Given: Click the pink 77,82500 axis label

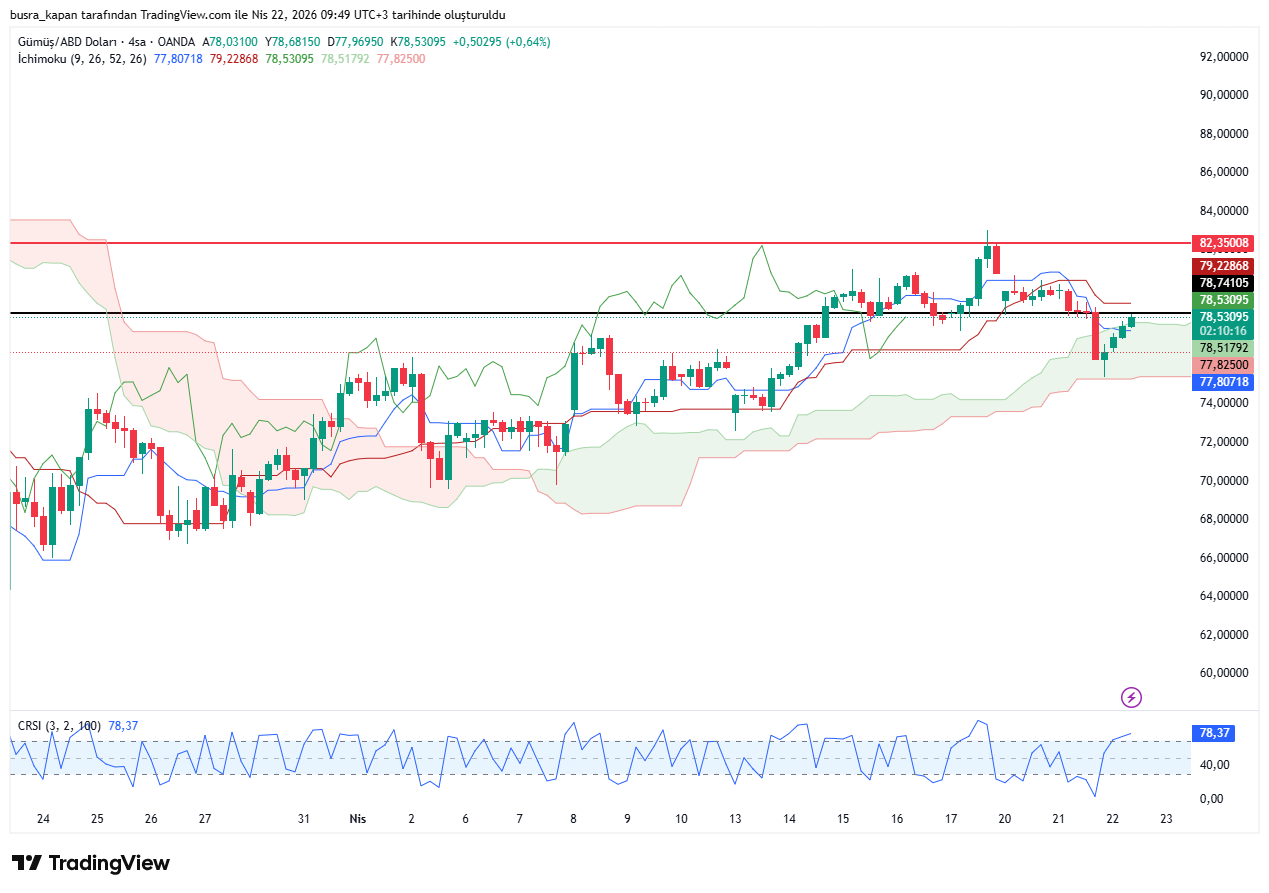Looking at the screenshot, I should pyautogui.click(x=1223, y=365).
